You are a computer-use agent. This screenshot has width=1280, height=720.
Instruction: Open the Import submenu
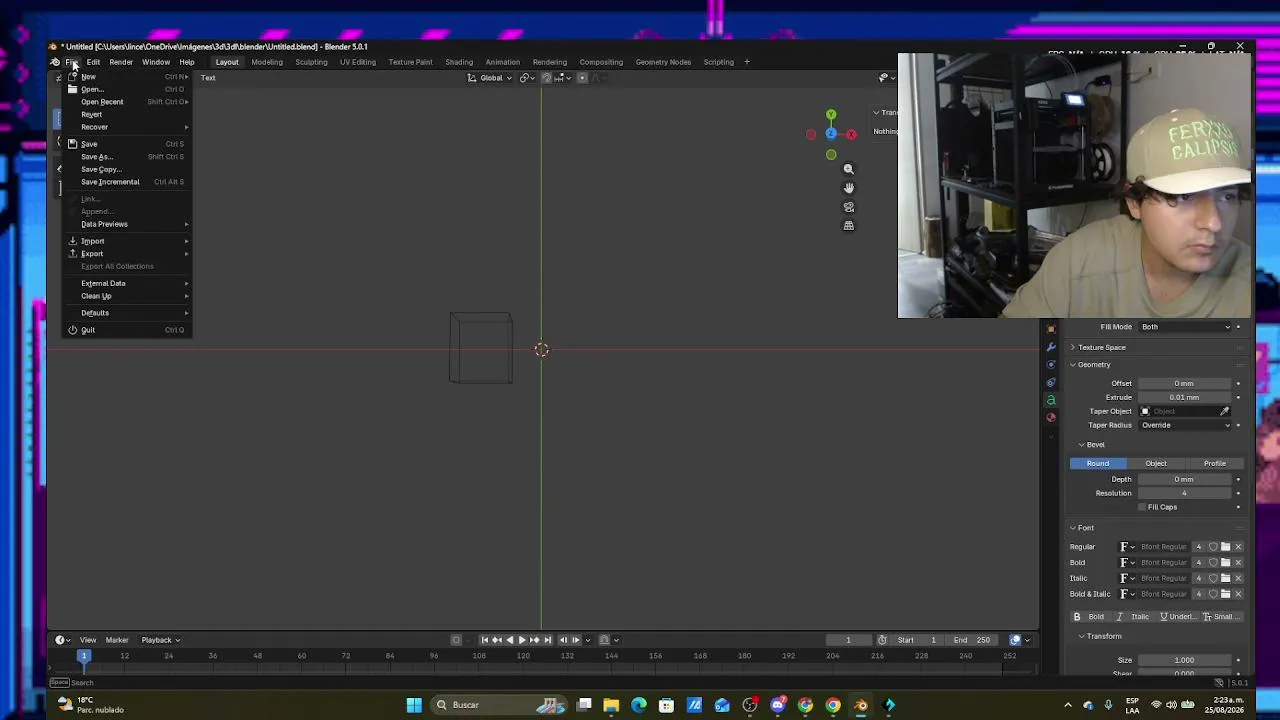point(126,241)
